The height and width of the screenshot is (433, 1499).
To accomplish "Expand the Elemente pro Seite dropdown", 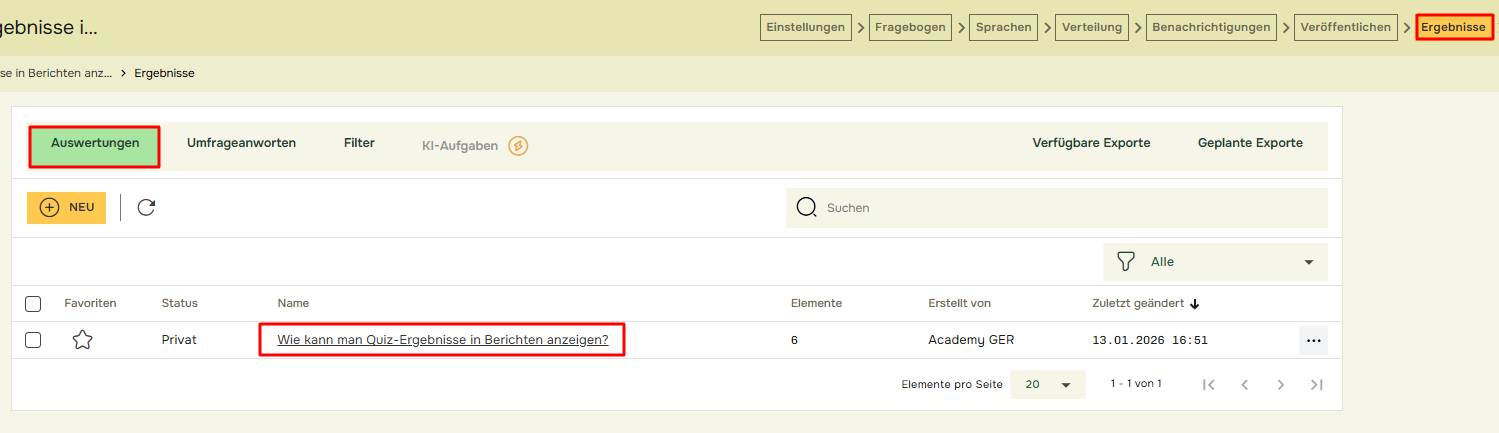I will tap(1047, 385).
